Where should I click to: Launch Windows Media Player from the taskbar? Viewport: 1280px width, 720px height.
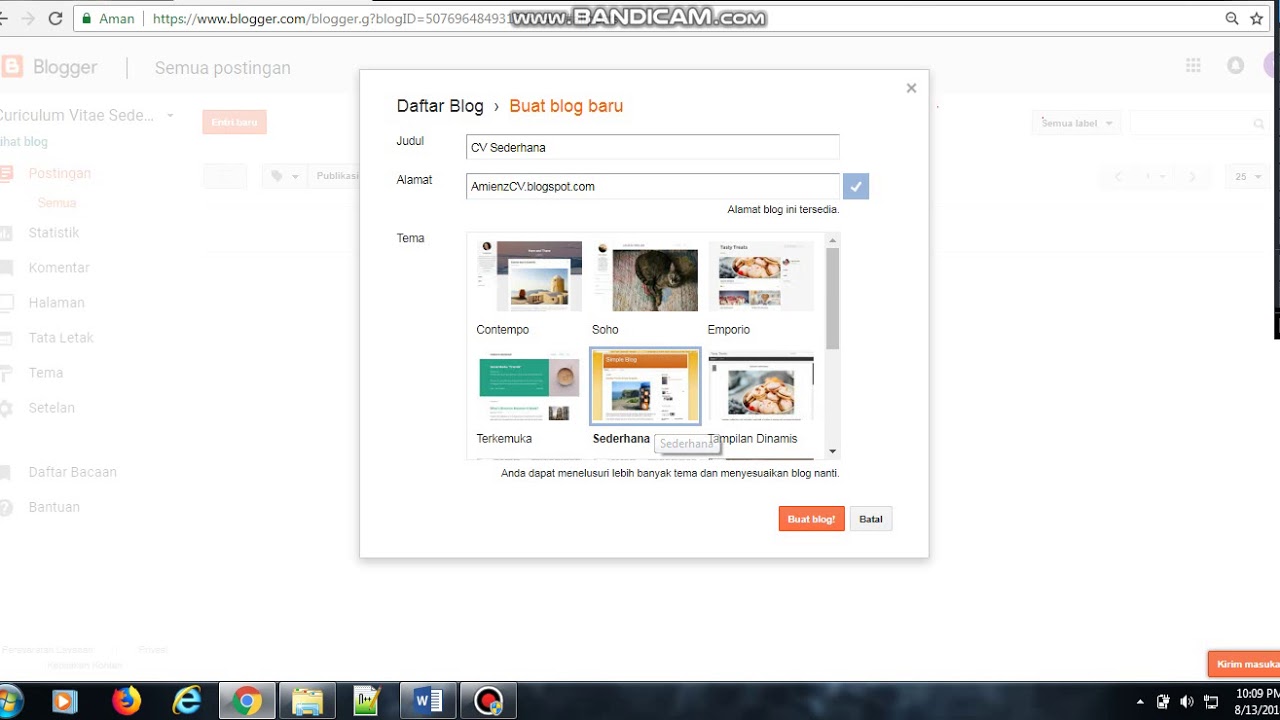[65, 701]
